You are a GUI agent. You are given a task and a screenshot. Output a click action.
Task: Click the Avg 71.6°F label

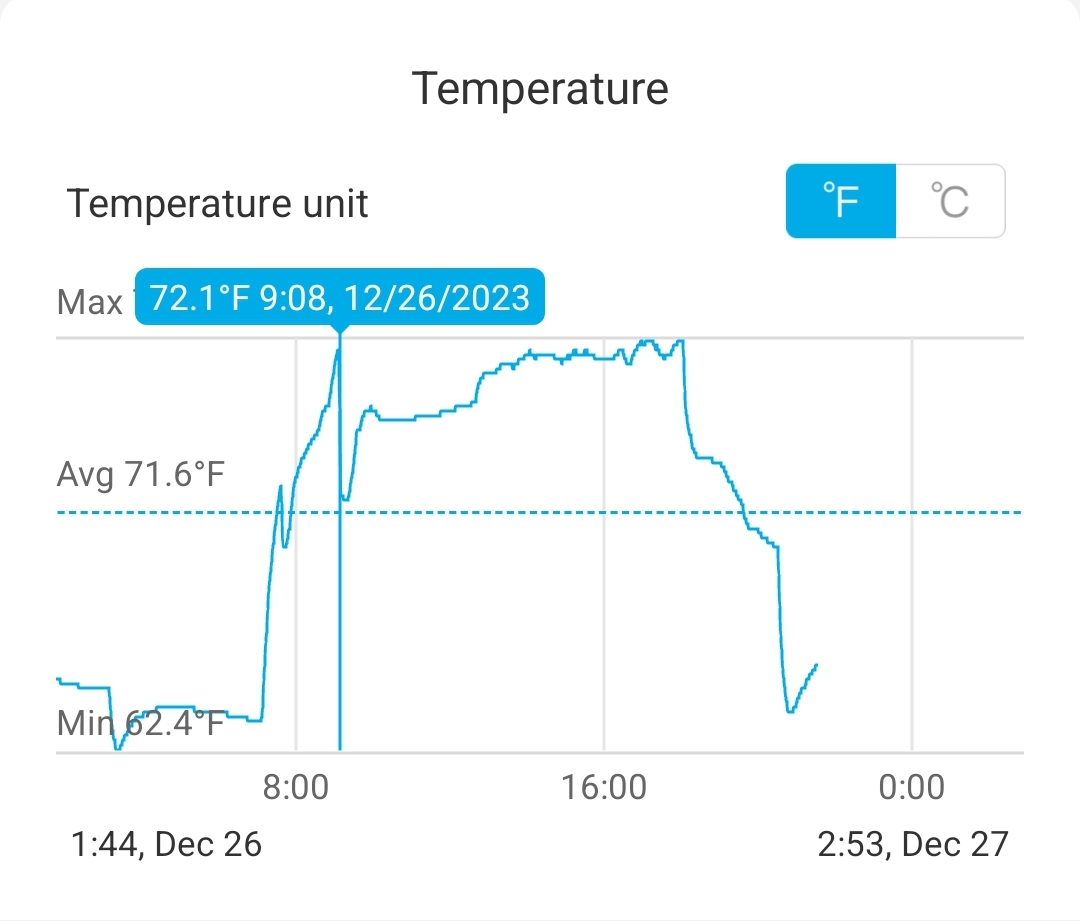tap(141, 474)
